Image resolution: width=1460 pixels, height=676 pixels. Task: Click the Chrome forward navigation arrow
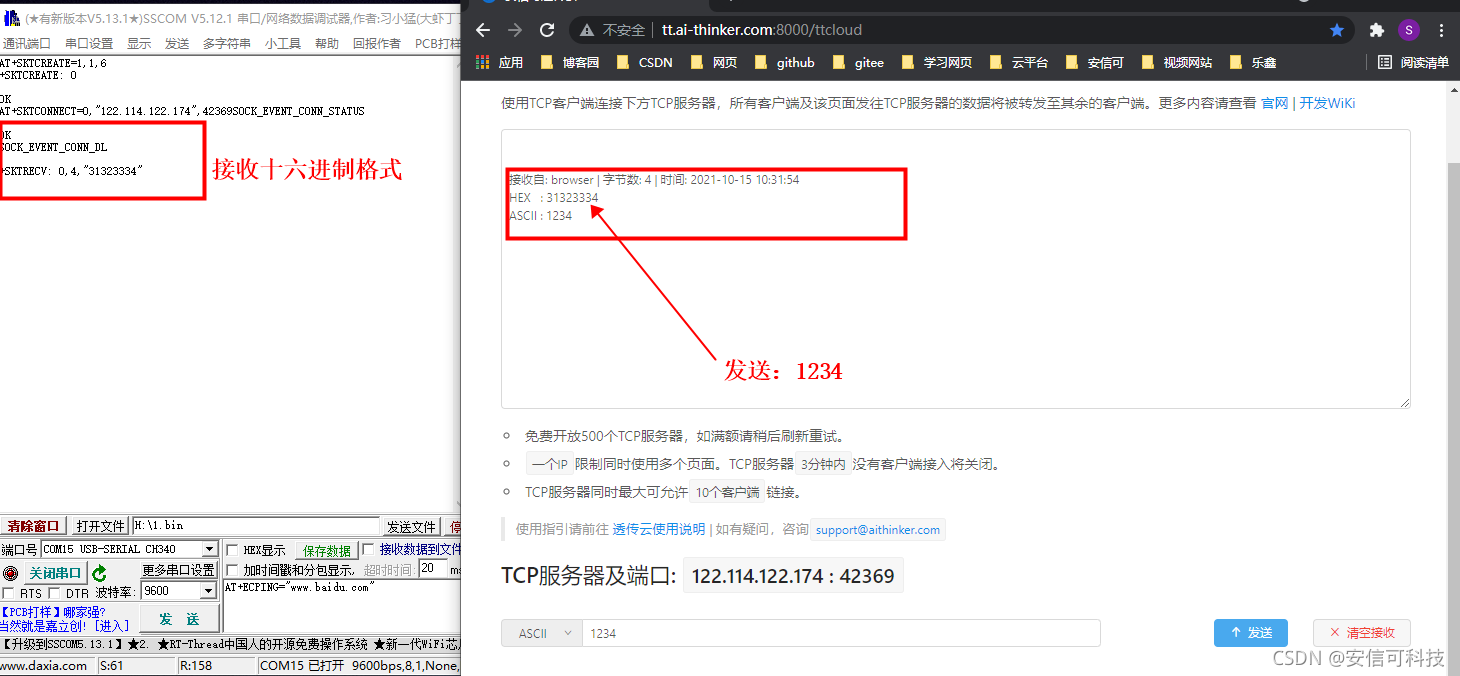click(x=514, y=30)
